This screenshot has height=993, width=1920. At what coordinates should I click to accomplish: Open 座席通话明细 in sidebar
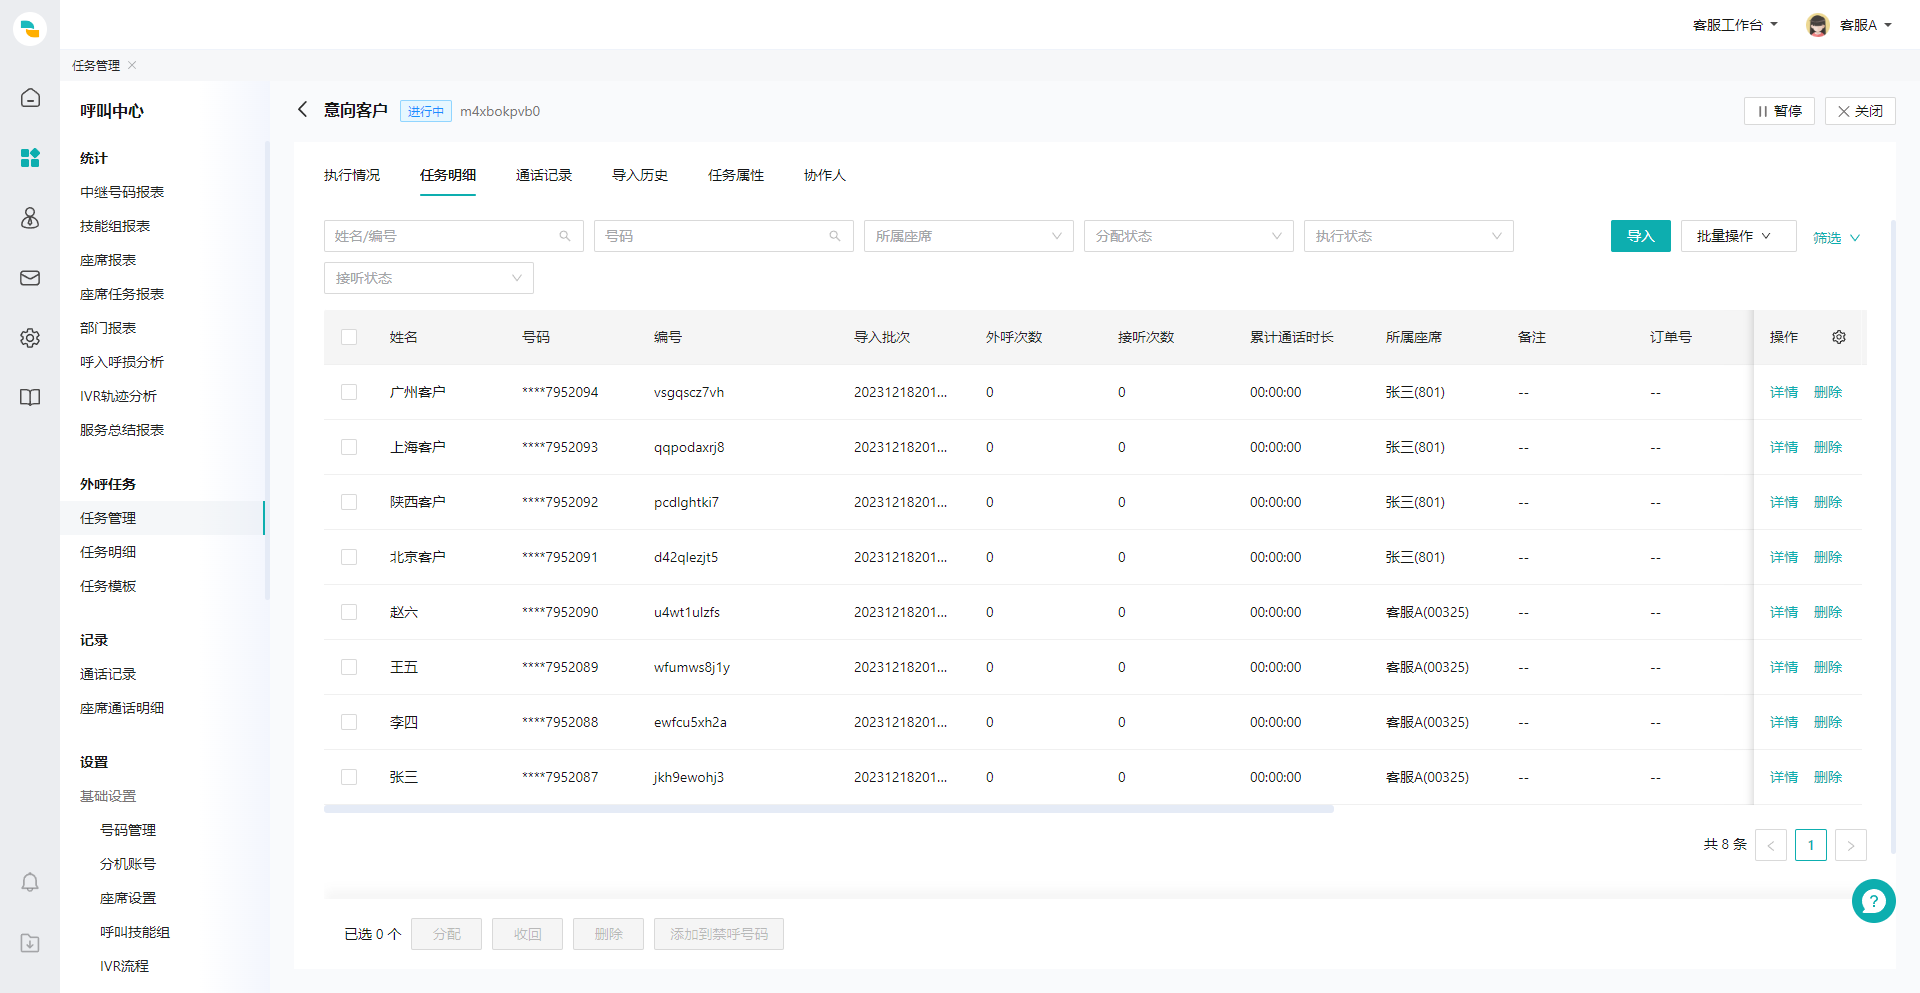click(x=122, y=708)
